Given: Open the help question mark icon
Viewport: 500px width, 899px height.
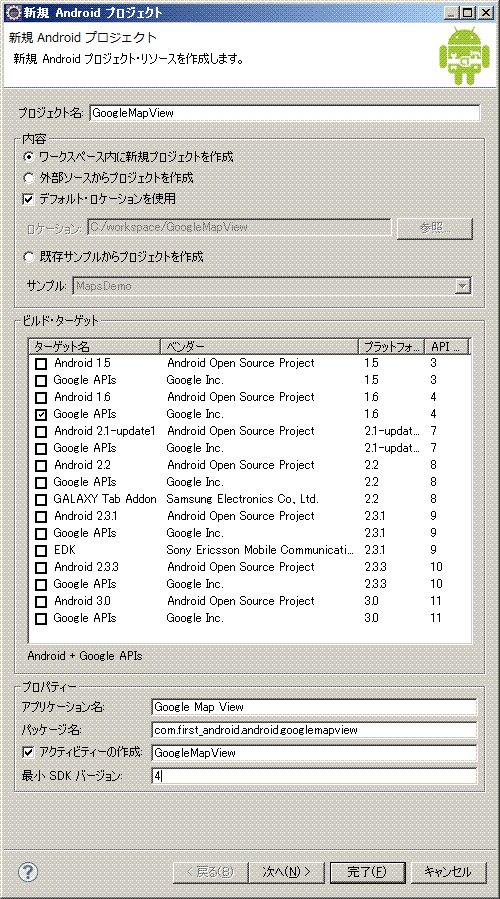Looking at the screenshot, I should pos(28,871).
